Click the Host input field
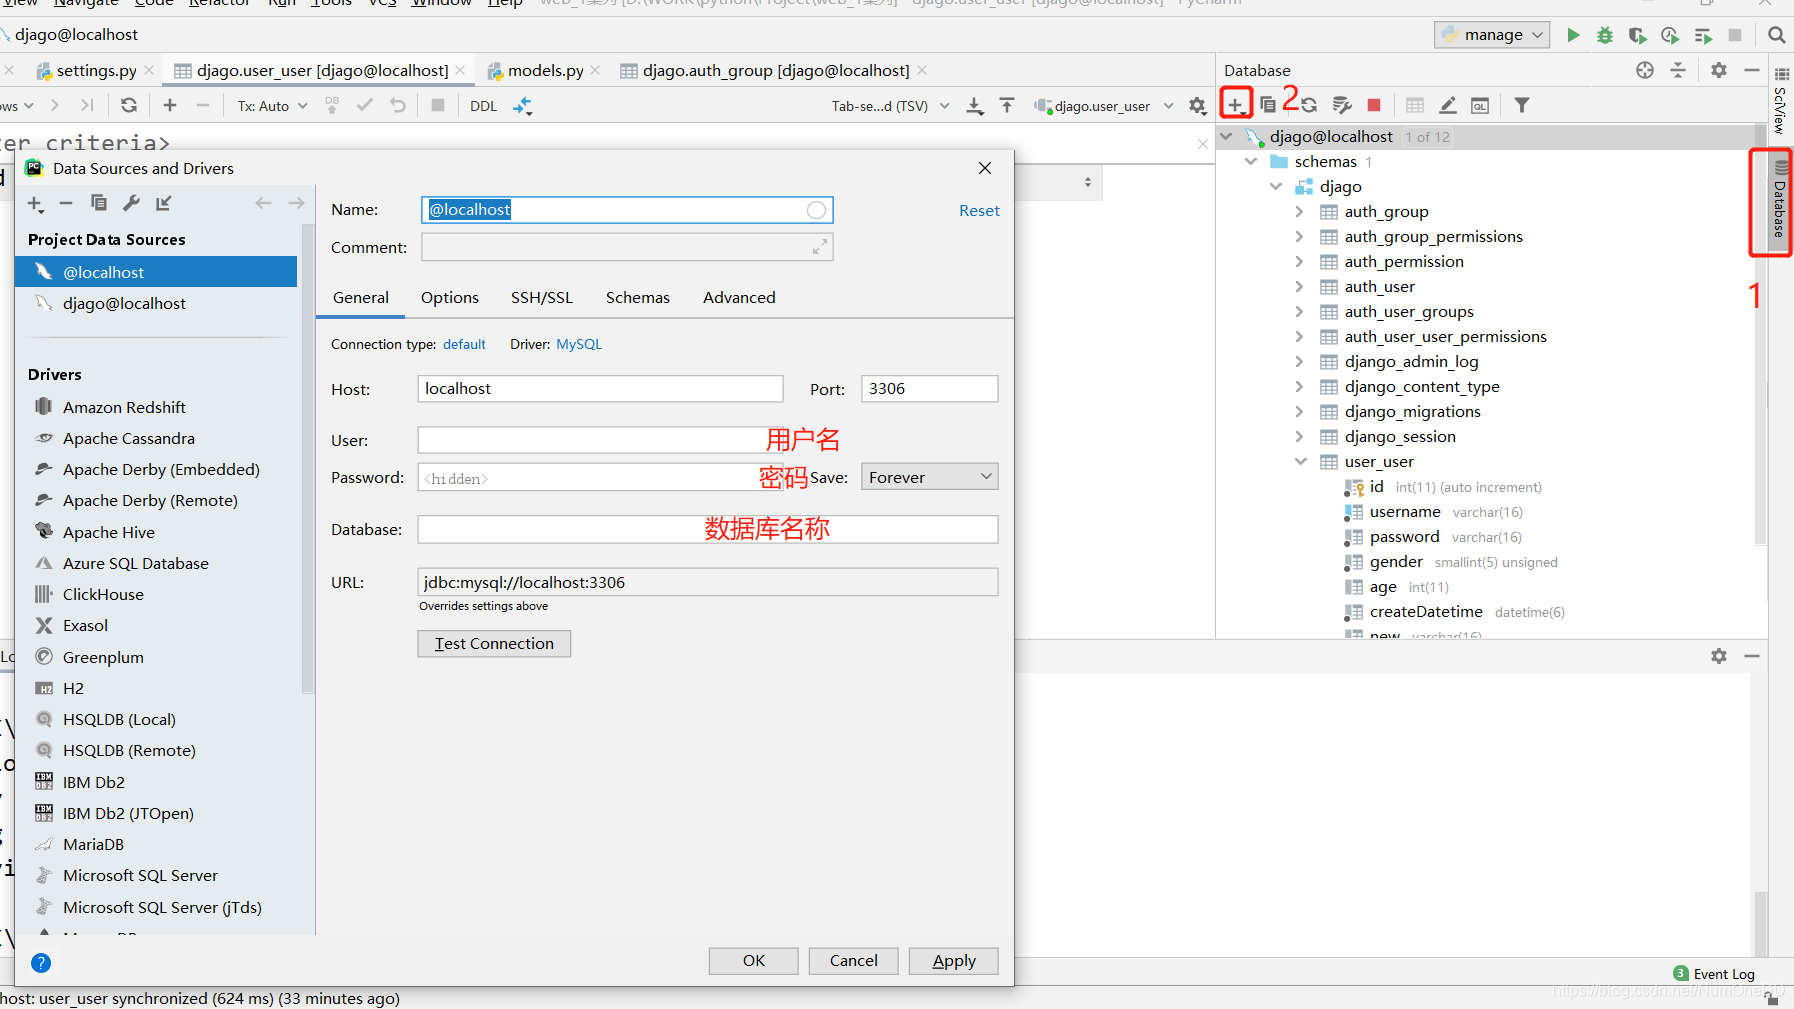 click(600, 389)
